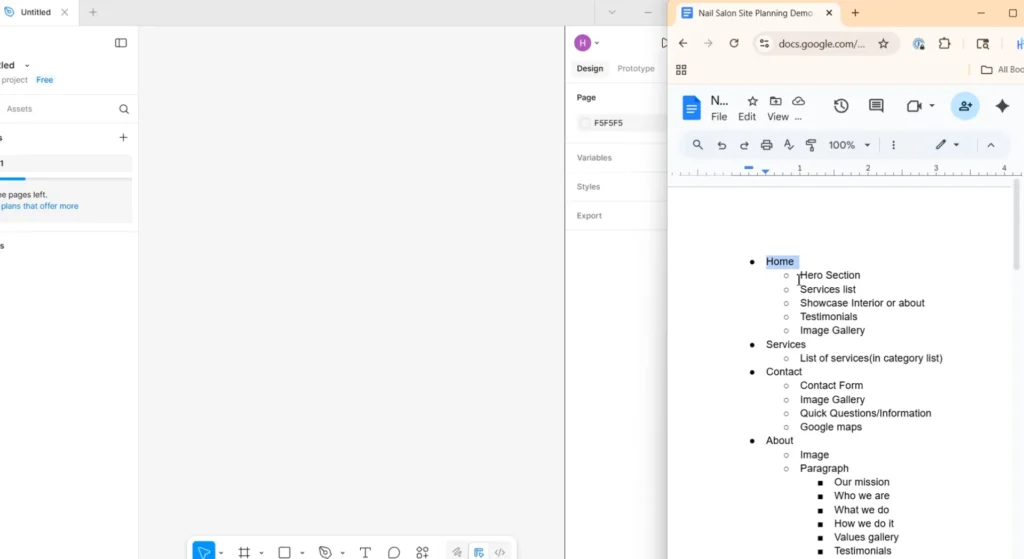Open Google Docs version history clock icon
The height and width of the screenshot is (559, 1024).
841,106
